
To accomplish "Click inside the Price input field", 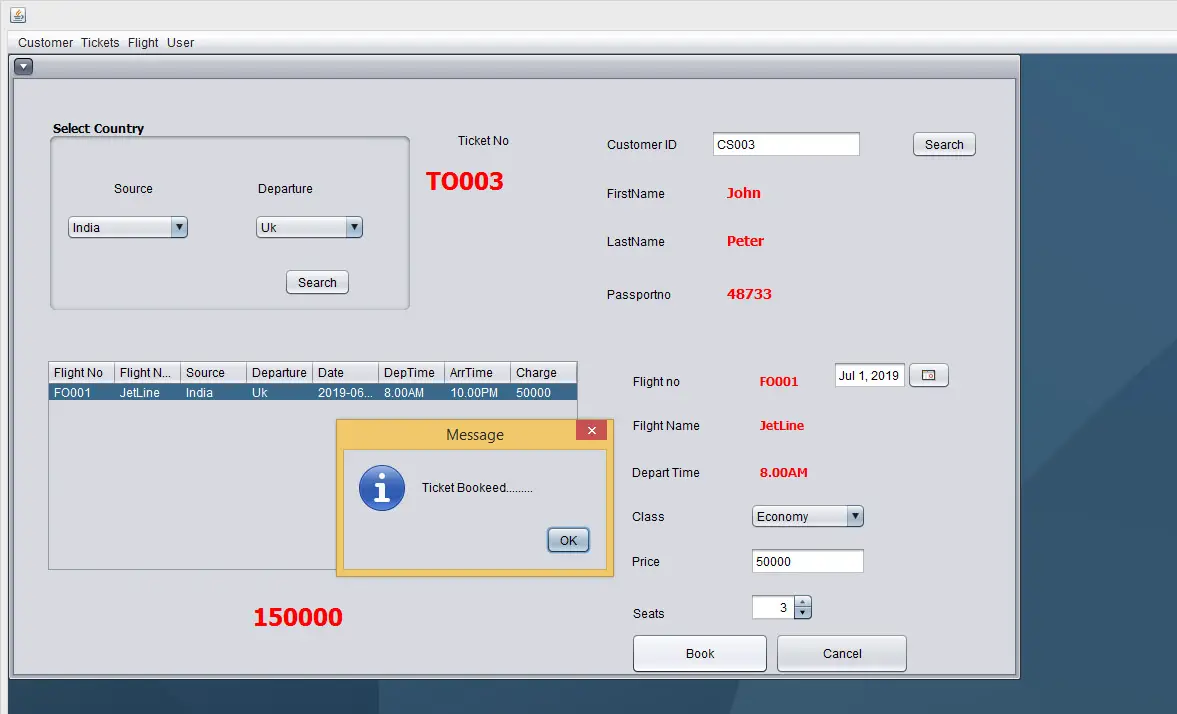I will (x=807, y=561).
